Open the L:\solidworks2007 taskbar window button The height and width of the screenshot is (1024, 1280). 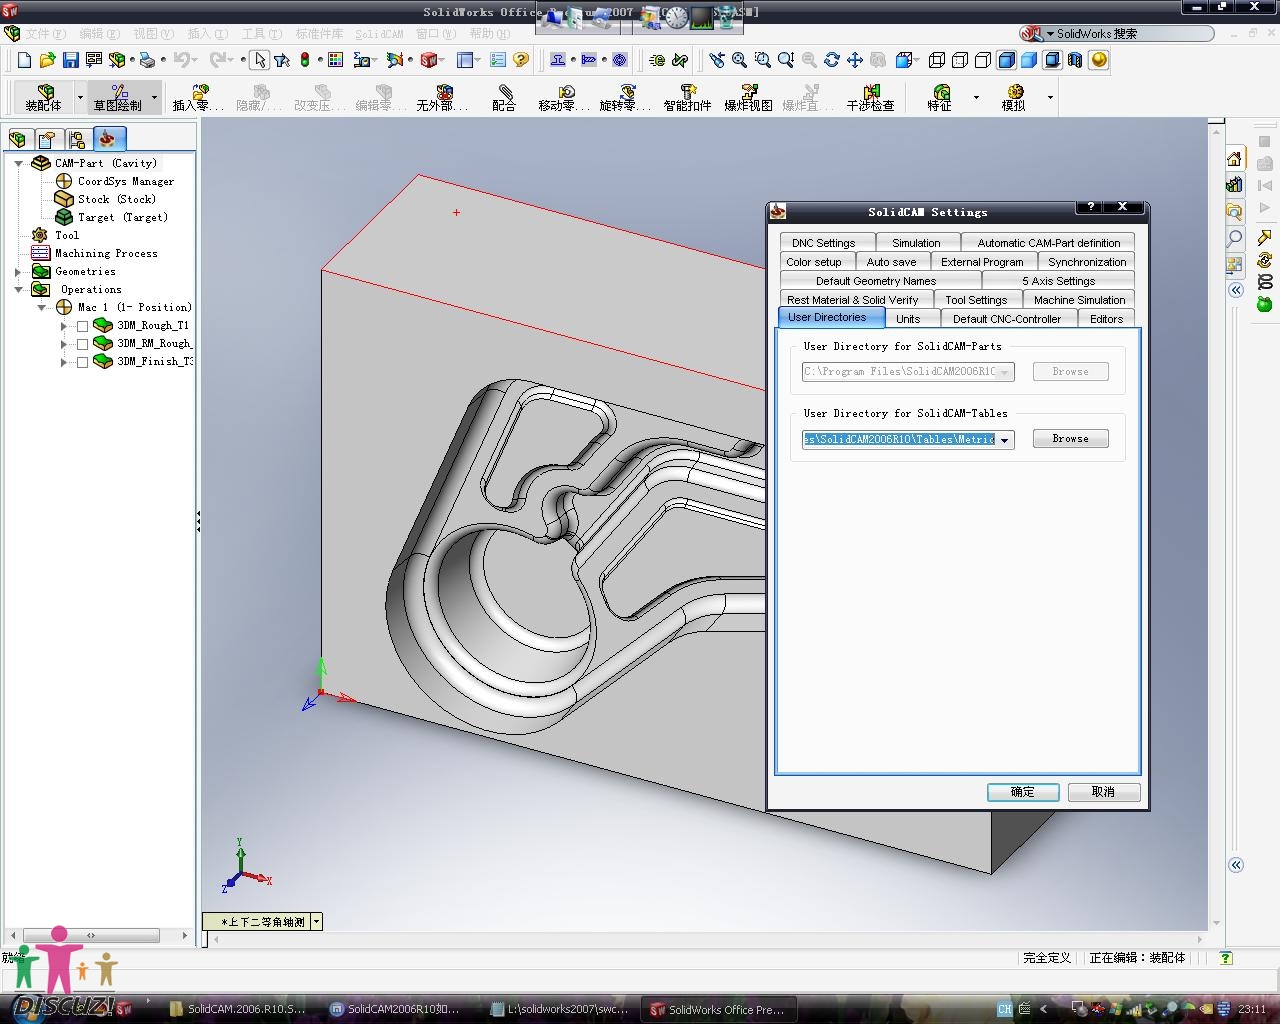(x=559, y=1009)
